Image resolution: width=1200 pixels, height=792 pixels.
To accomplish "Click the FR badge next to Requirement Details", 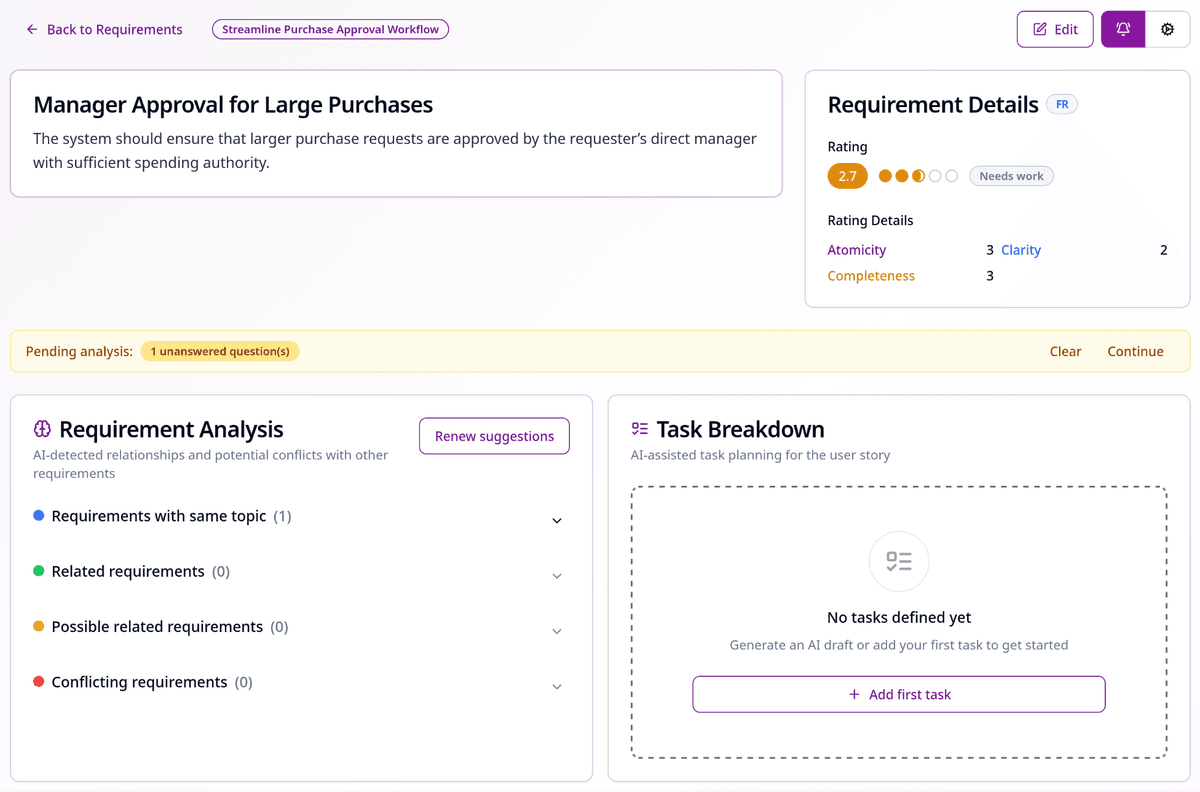I will tap(1062, 104).
